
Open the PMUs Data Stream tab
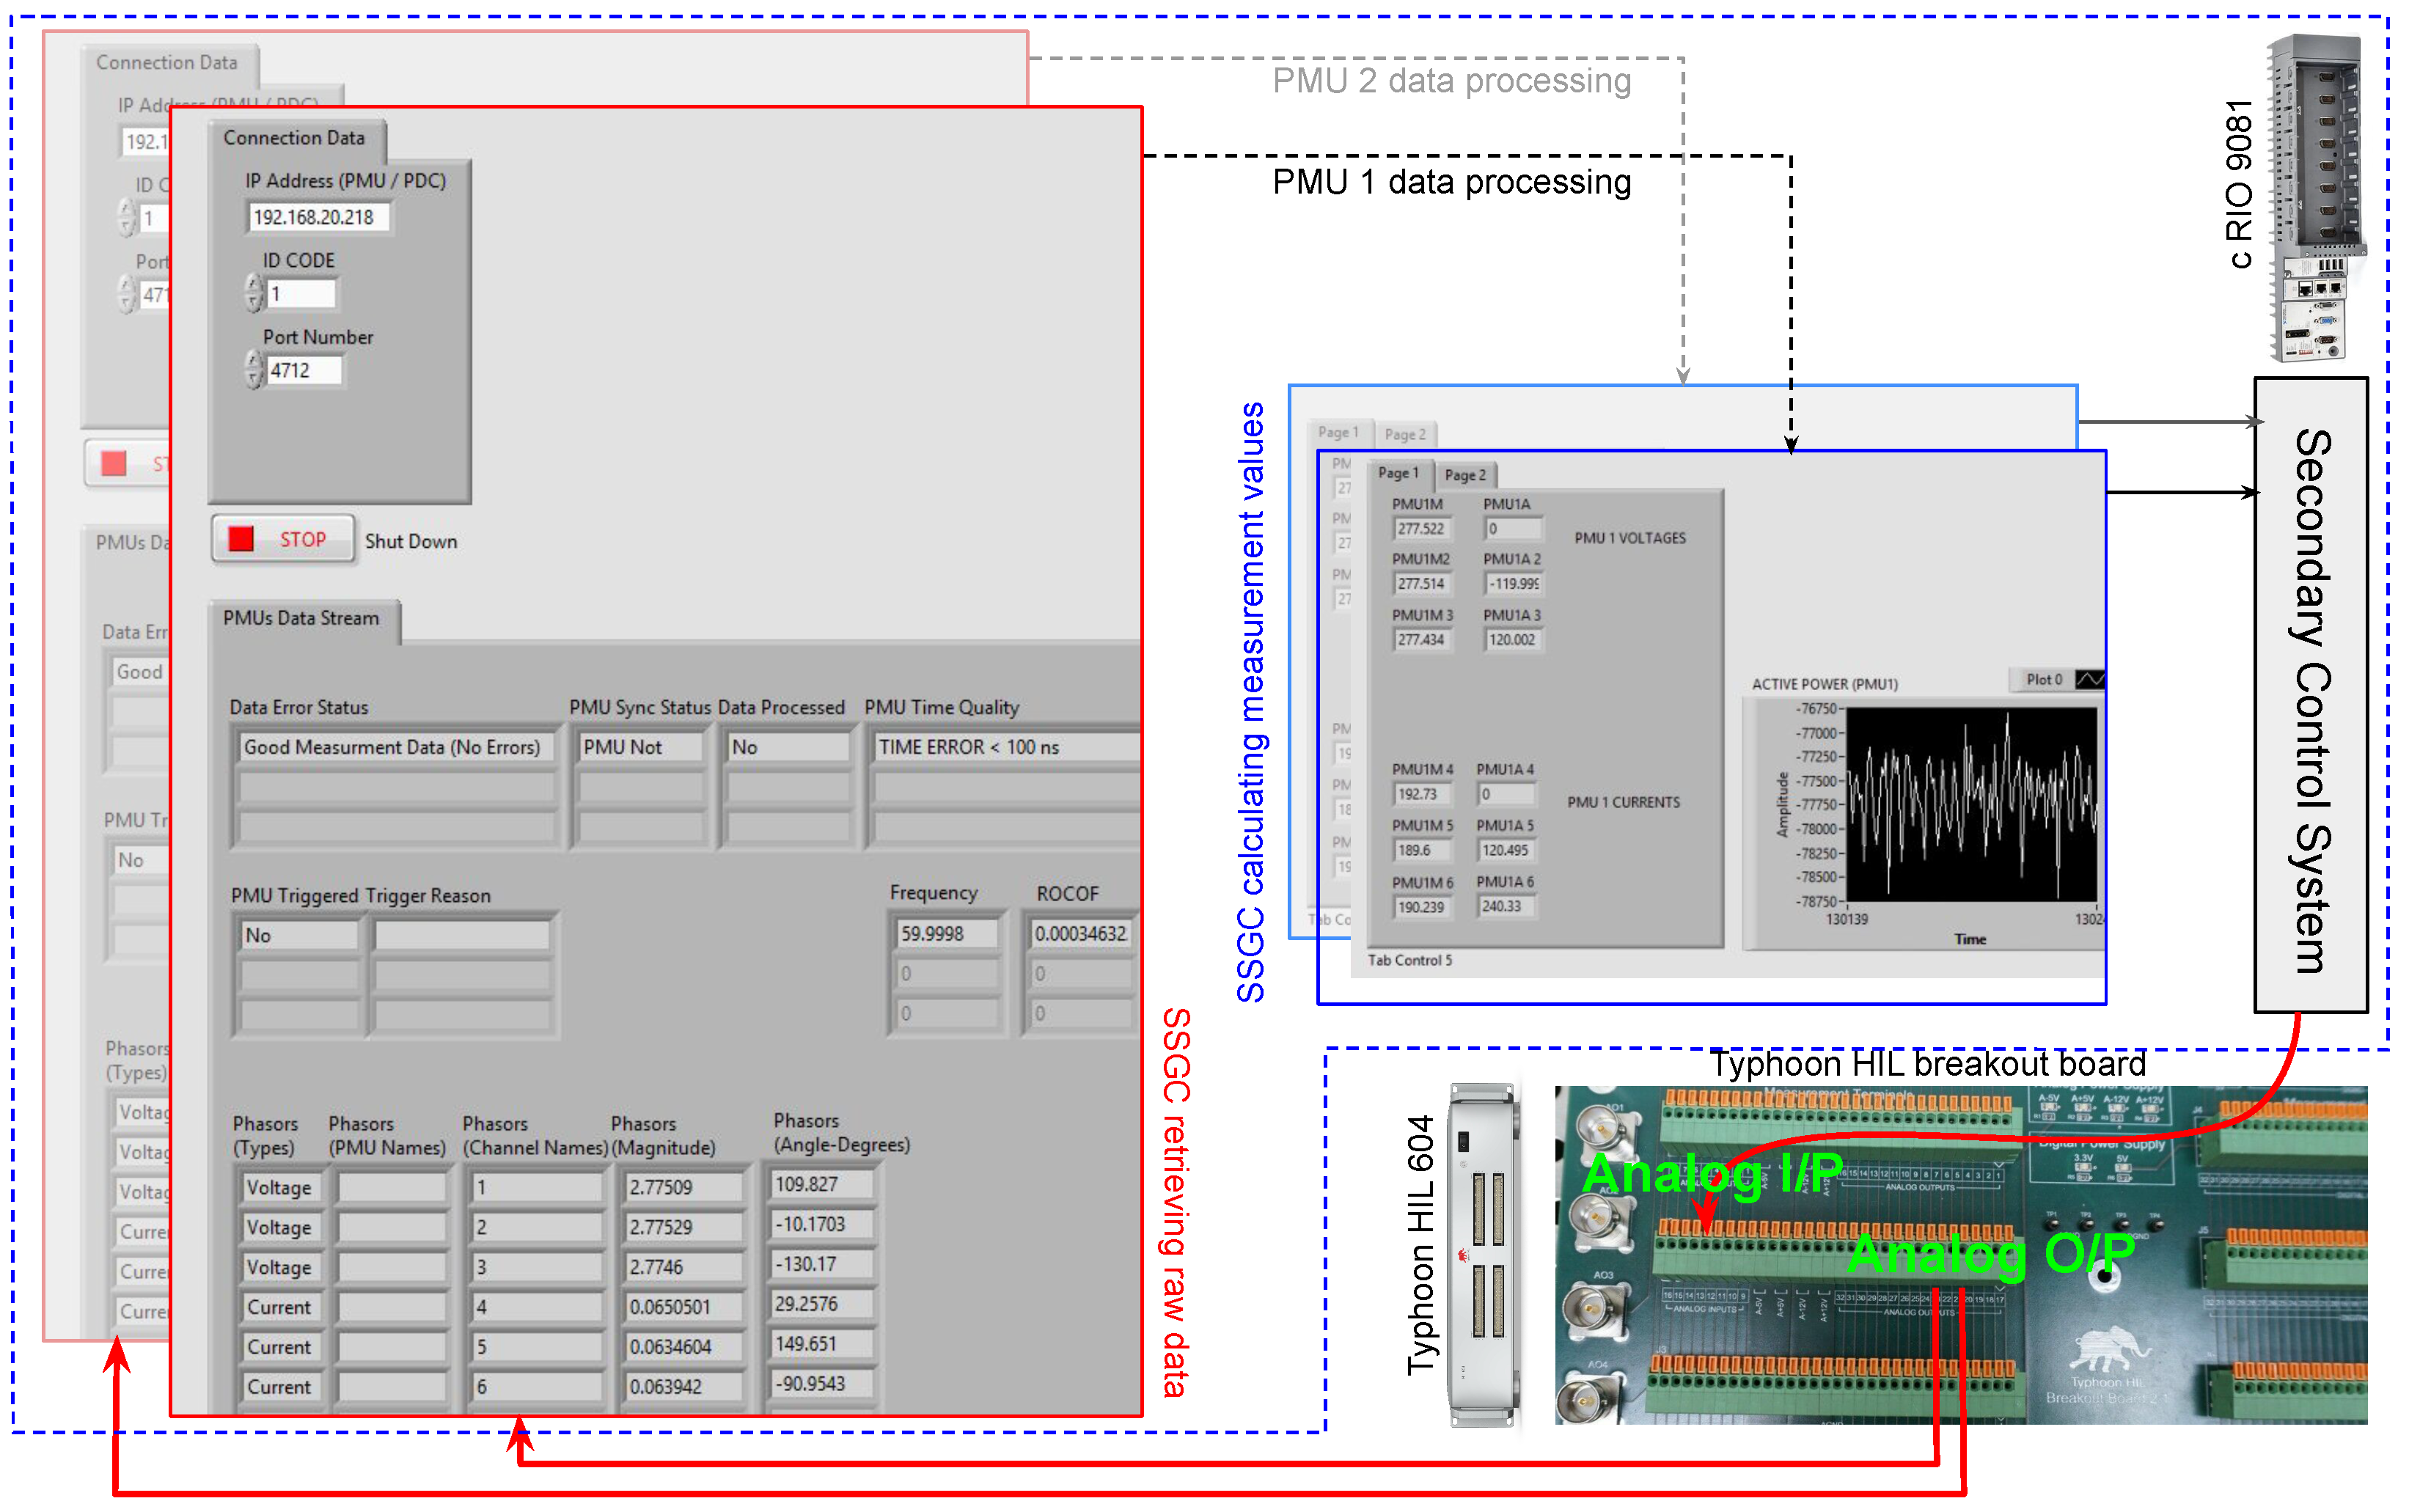(x=301, y=618)
